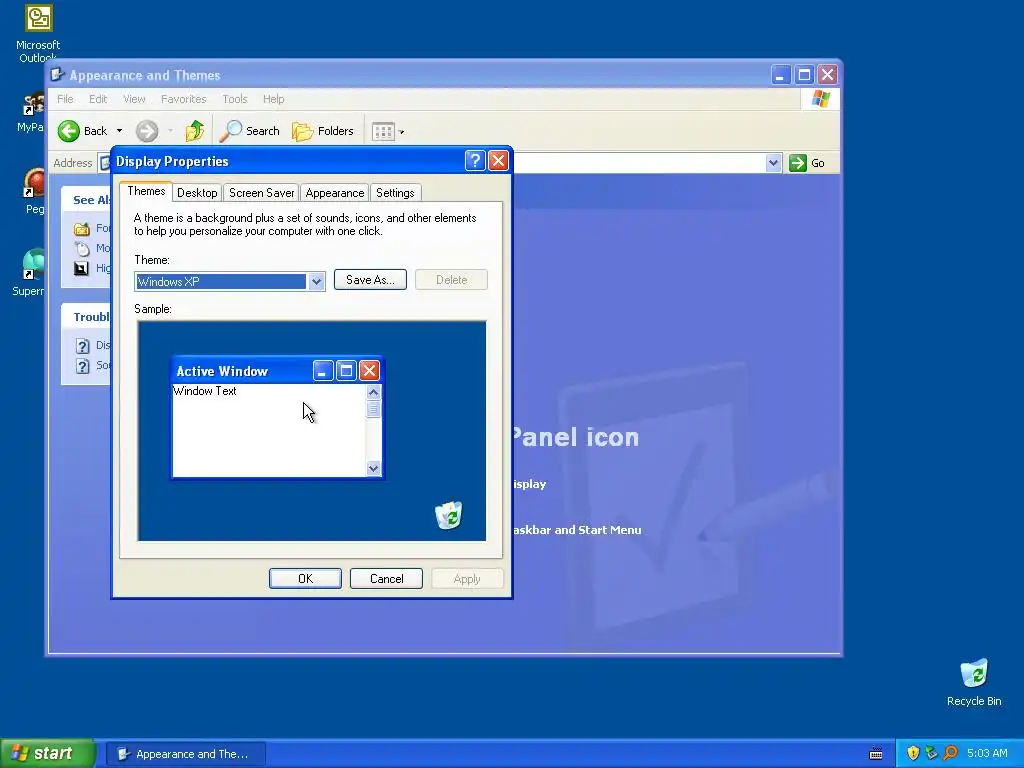This screenshot has width=1024, height=768.
Task: Click the Fonts folder icon under See Also
Action: coord(82,229)
